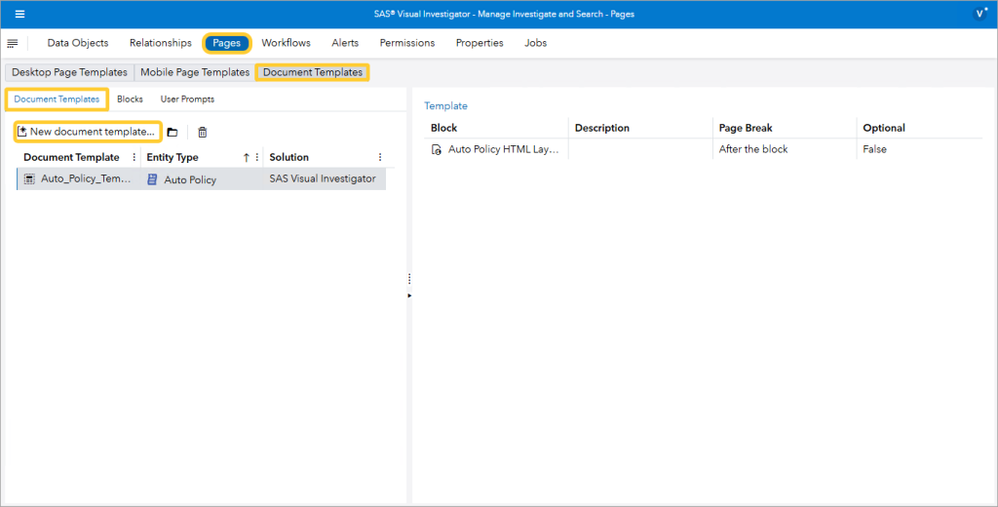Image resolution: width=998 pixels, height=507 pixels.
Task: Sort by Entity Type ascending arrow
Action: tap(246, 157)
